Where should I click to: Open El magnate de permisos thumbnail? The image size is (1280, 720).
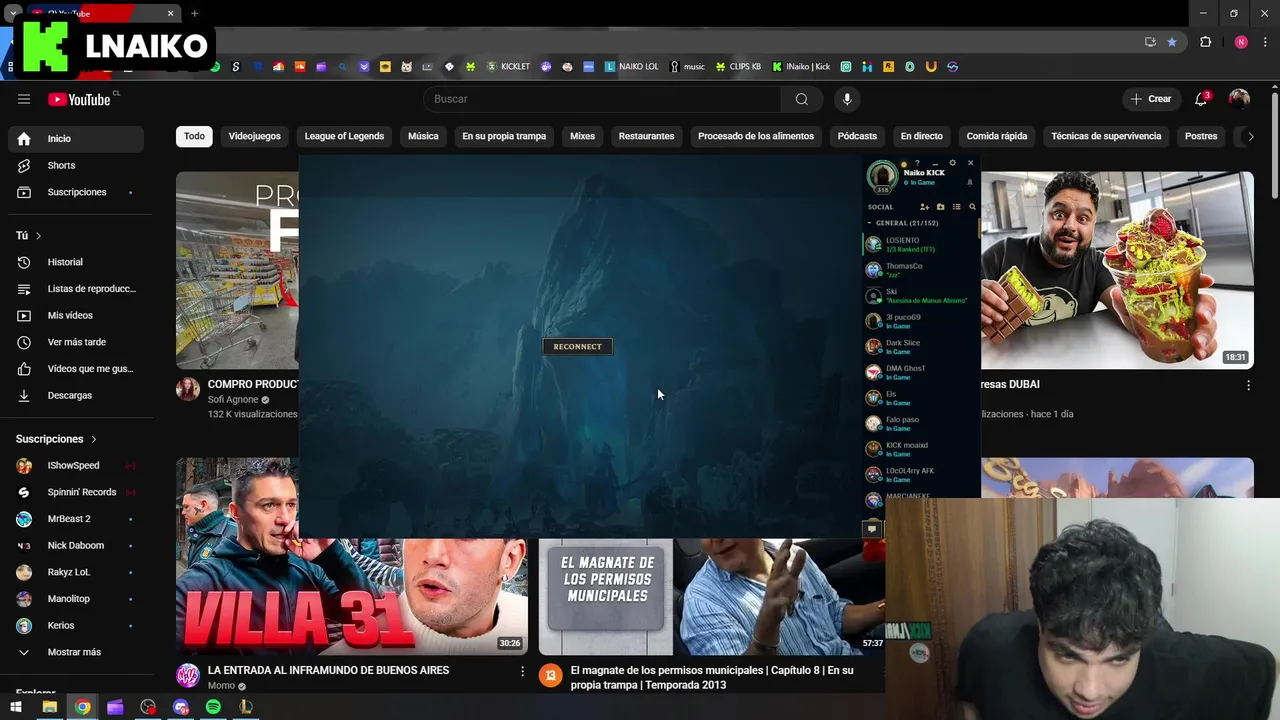(x=712, y=596)
